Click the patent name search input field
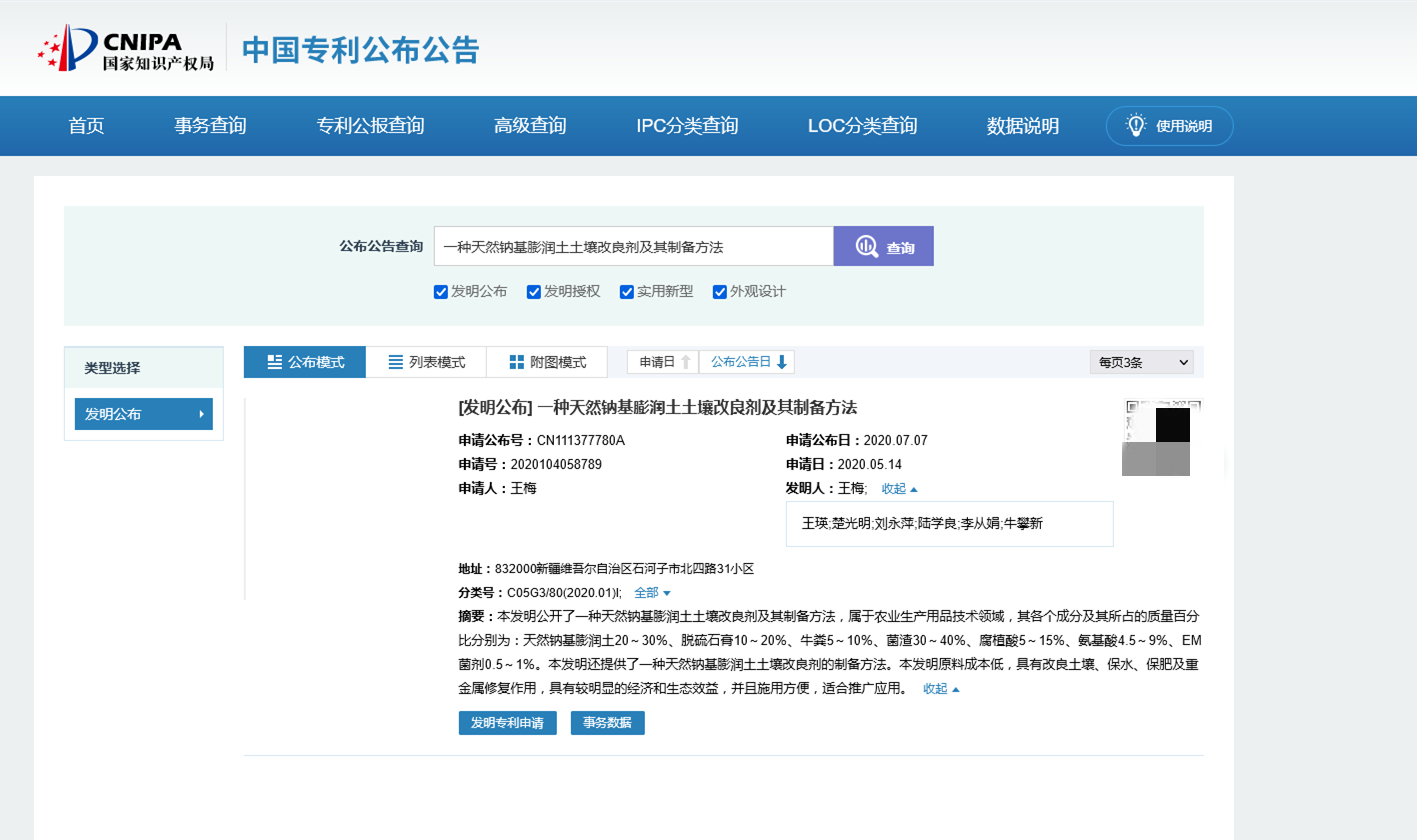 (634, 246)
